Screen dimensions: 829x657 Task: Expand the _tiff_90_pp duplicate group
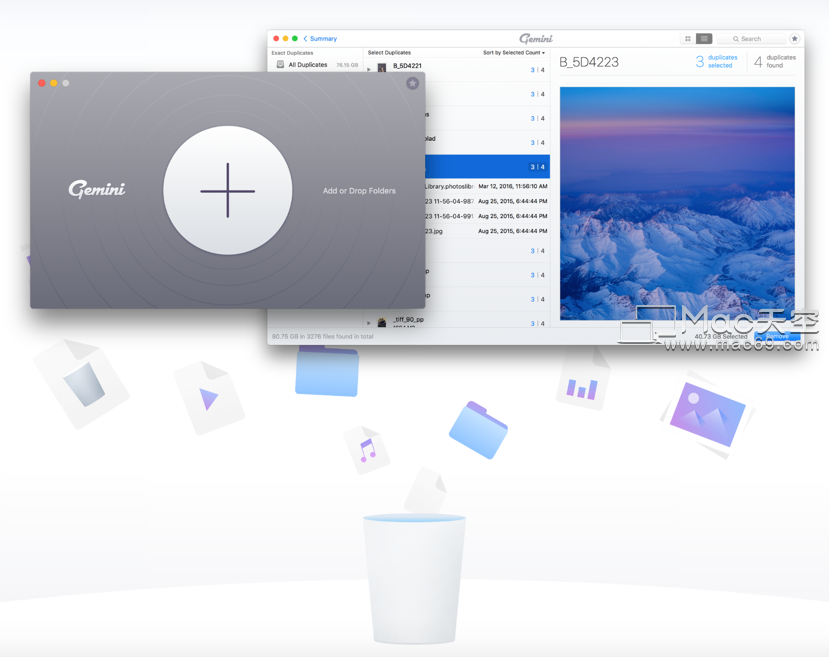tap(369, 322)
